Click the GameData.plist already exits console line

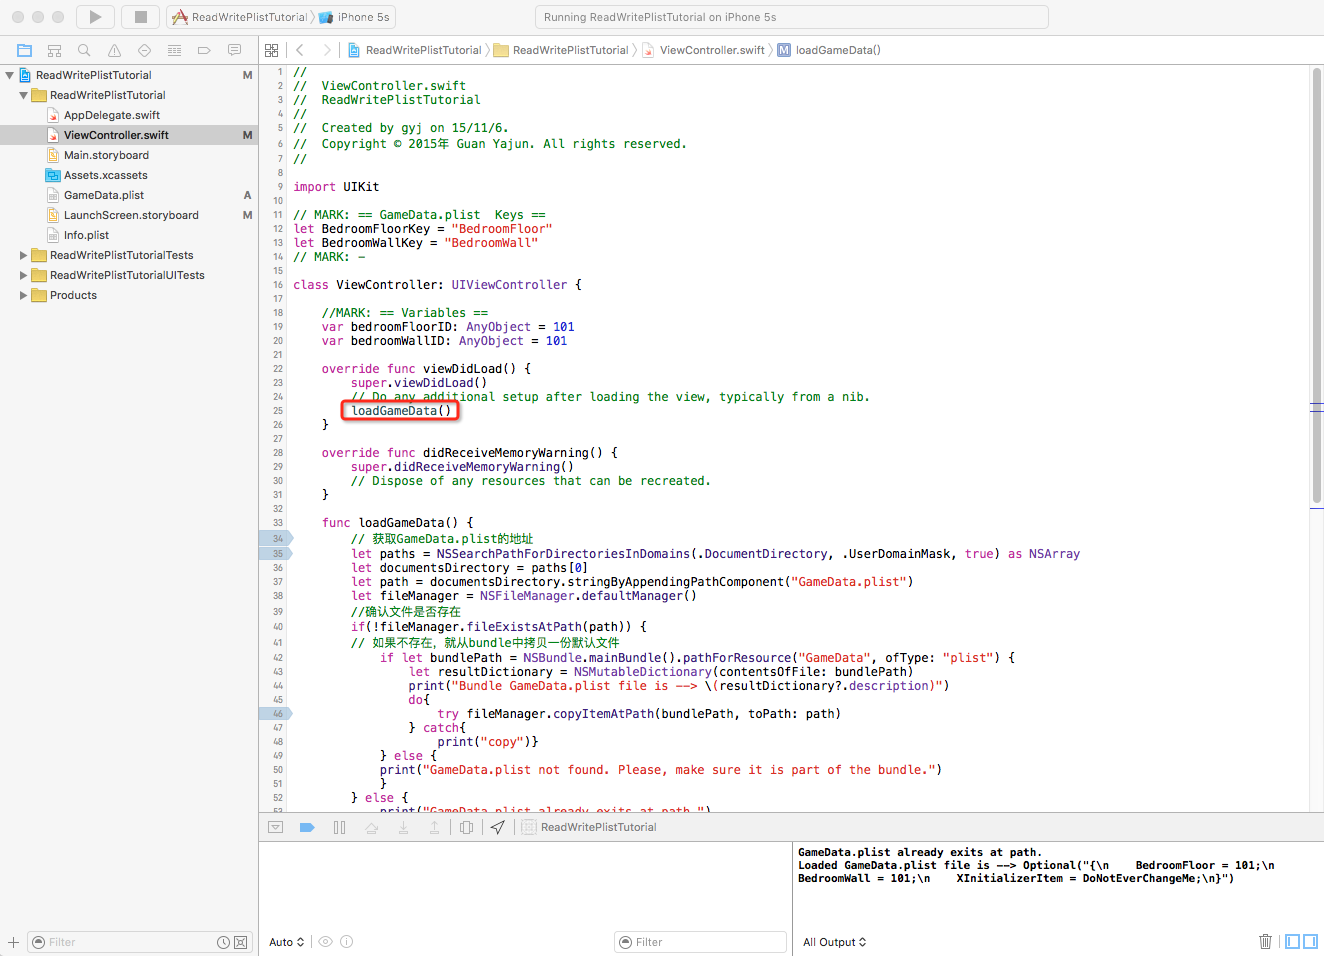point(920,852)
